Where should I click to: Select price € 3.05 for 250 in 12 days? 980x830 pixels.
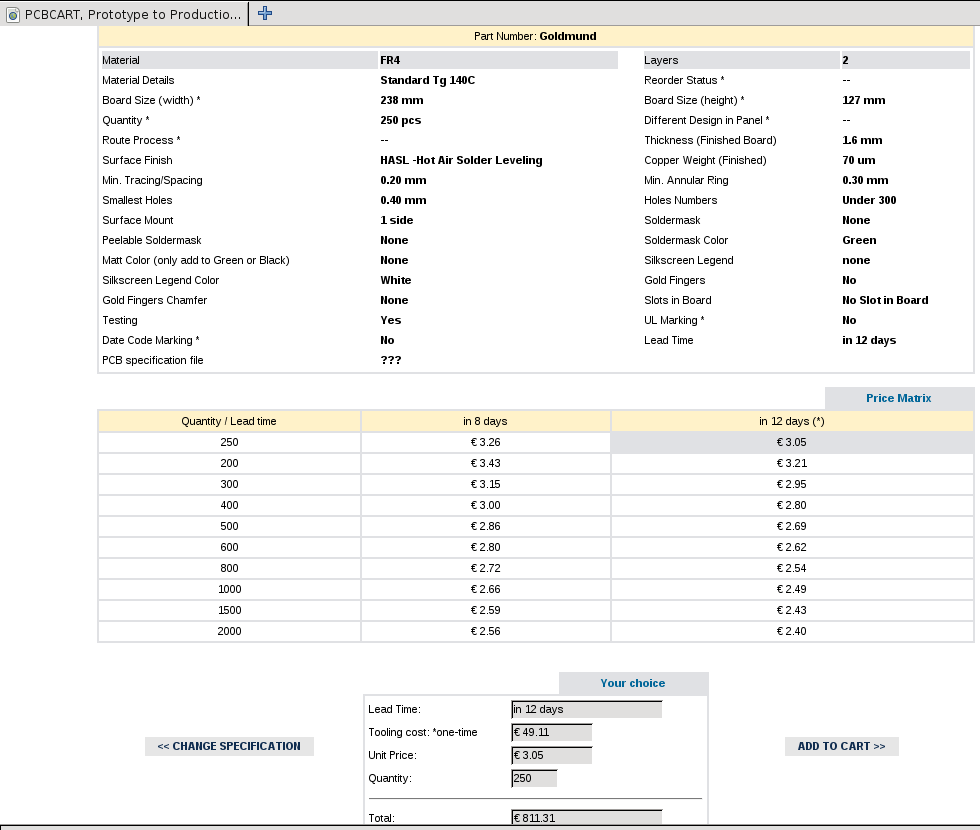click(792, 442)
